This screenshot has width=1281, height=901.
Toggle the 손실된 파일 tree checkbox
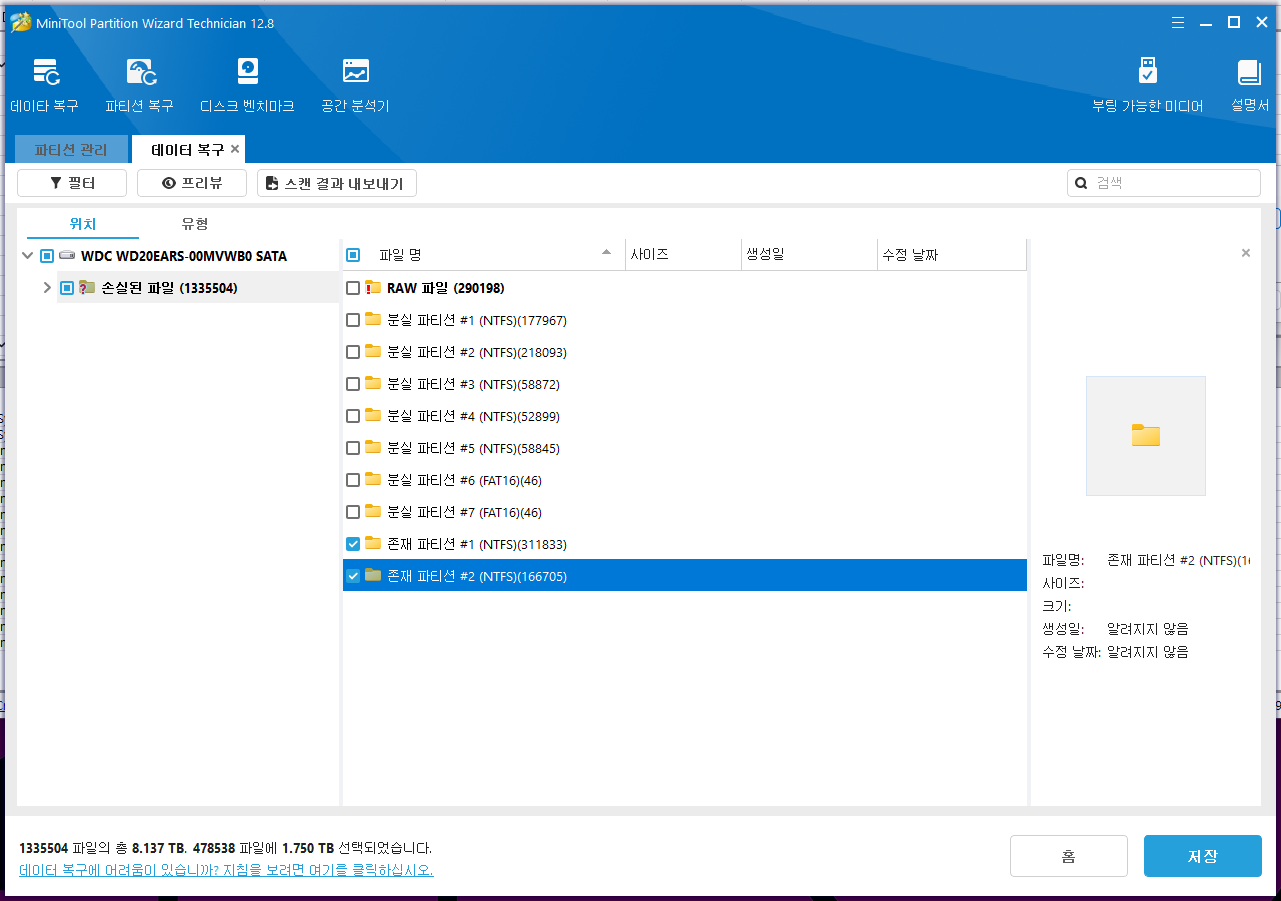click(67, 288)
